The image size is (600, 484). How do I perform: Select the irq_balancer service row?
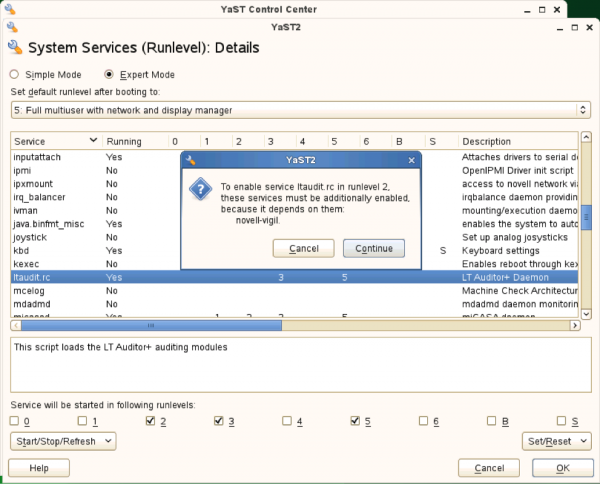[x=294, y=197]
